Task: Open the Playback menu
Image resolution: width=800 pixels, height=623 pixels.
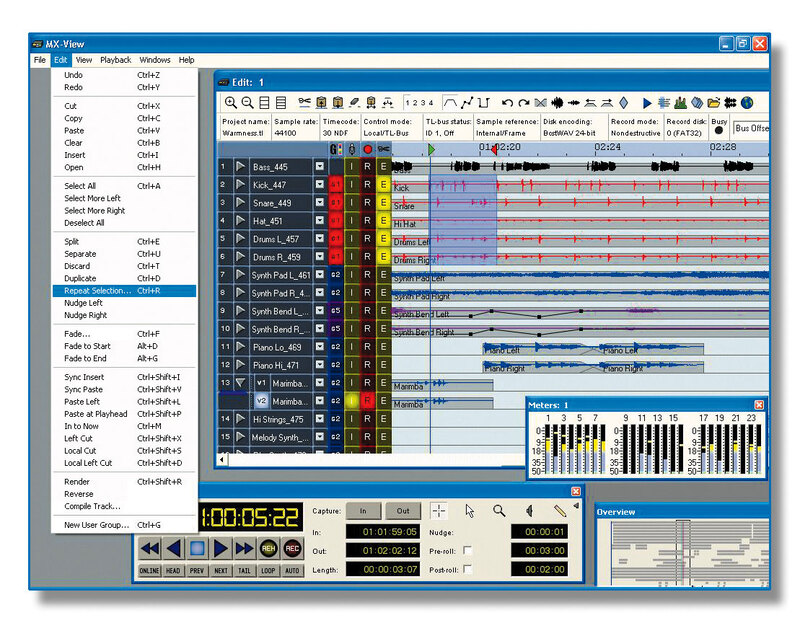Action: coord(116,60)
